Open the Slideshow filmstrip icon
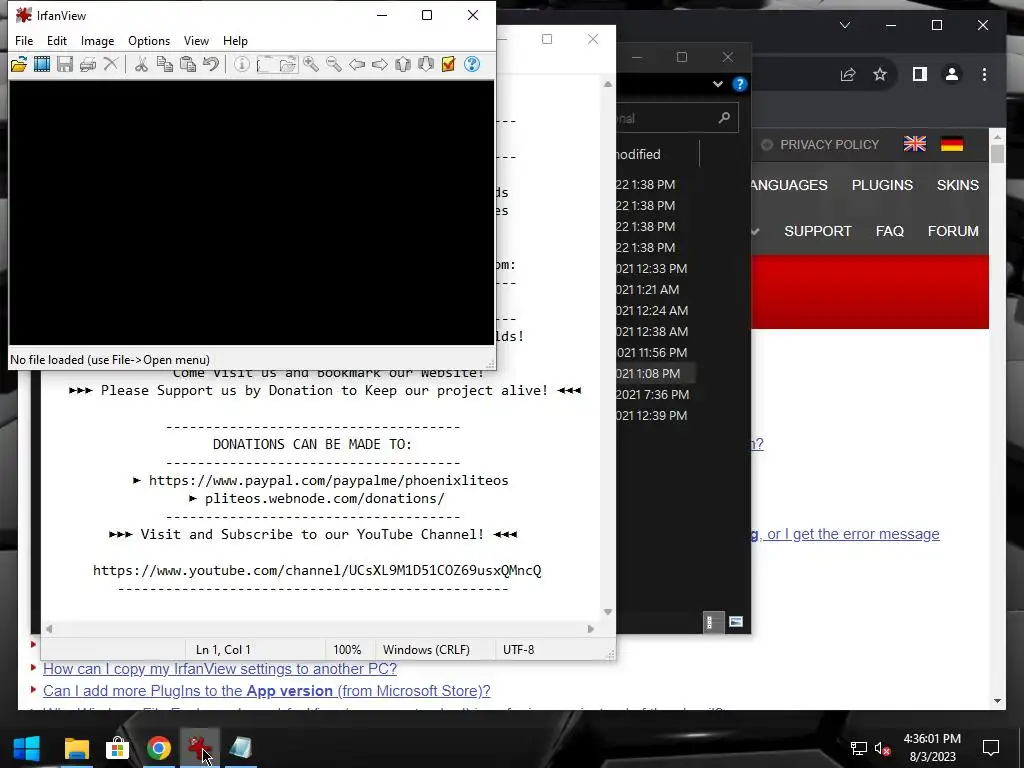 click(42, 64)
